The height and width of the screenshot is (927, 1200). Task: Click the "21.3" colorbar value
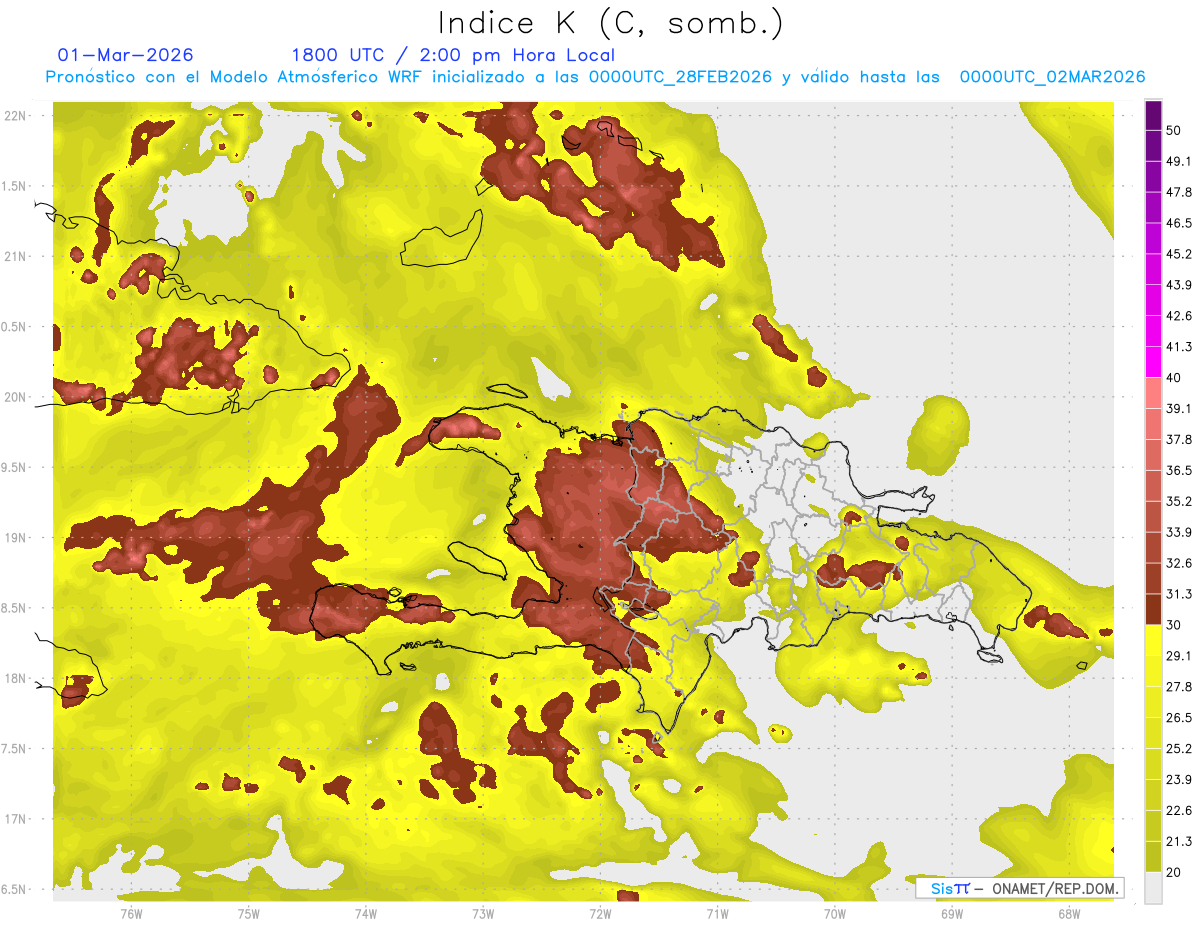tap(1179, 841)
